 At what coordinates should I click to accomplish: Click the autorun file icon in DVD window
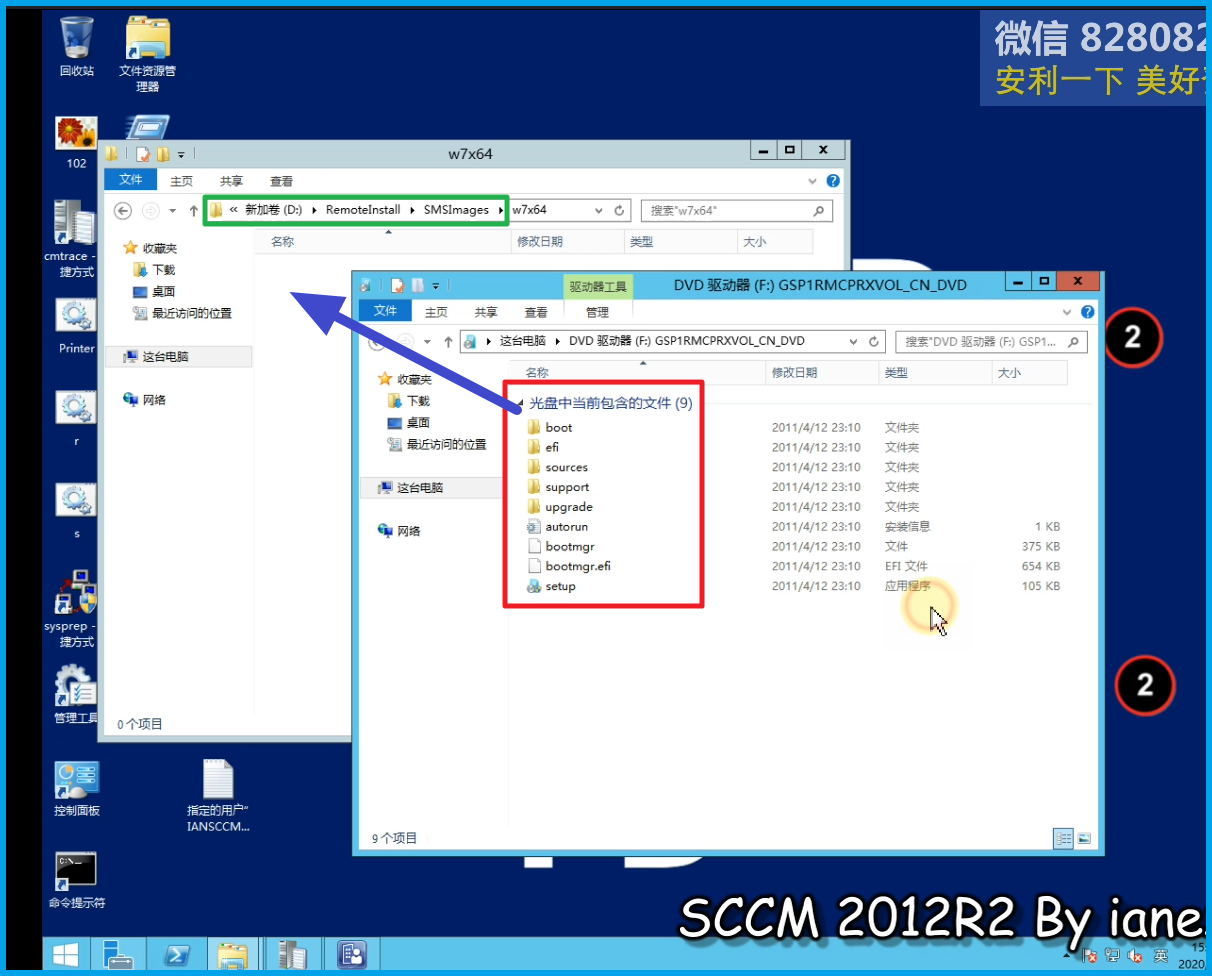coord(534,526)
